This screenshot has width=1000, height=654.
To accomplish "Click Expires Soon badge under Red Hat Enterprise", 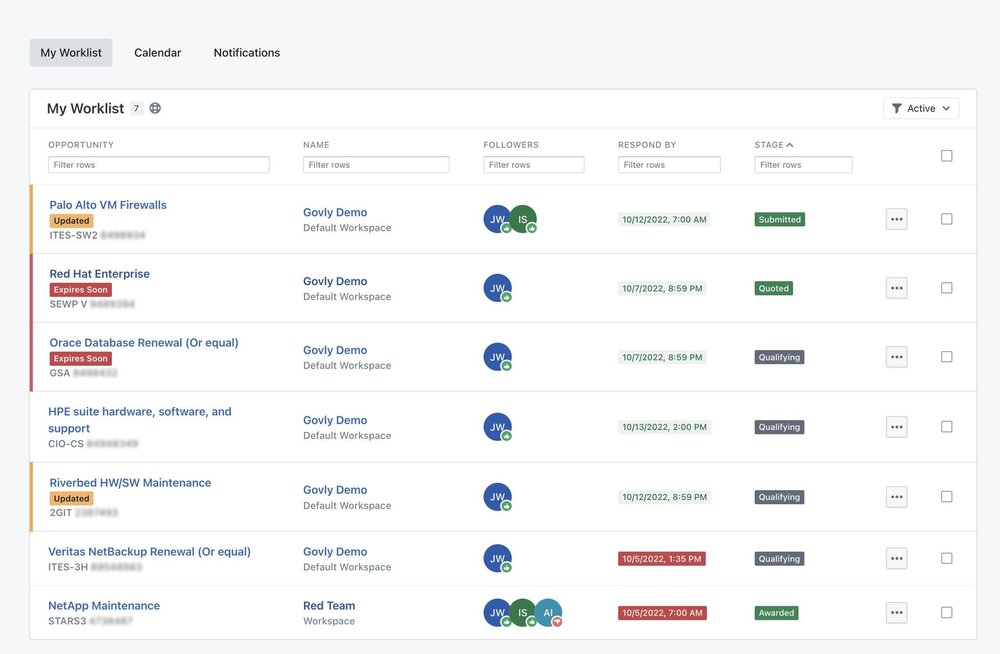I will (x=80, y=290).
